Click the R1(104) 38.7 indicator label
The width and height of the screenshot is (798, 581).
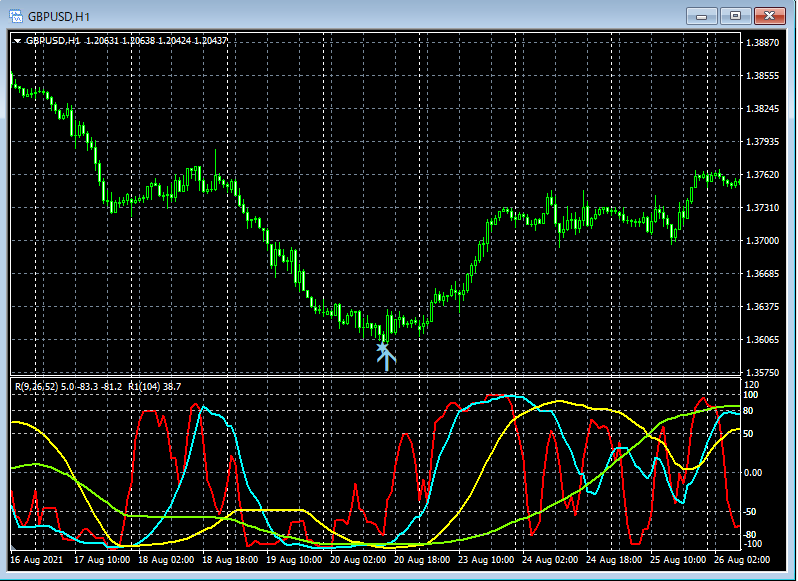(x=155, y=386)
